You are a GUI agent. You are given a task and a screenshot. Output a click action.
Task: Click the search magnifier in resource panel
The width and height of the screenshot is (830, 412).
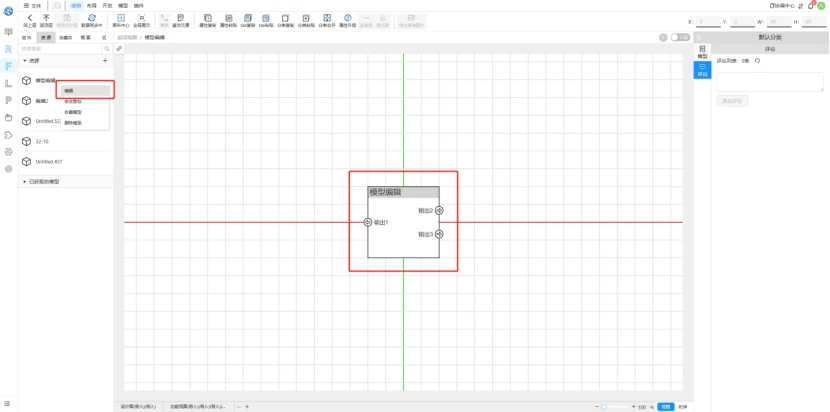coord(107,49)
